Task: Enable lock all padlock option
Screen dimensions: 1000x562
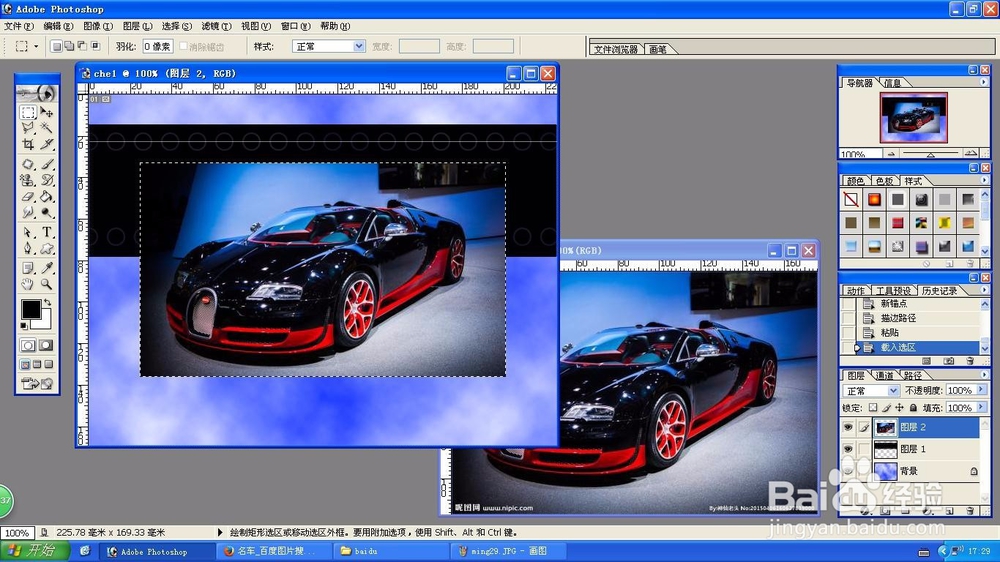Action: coord(913,408)
